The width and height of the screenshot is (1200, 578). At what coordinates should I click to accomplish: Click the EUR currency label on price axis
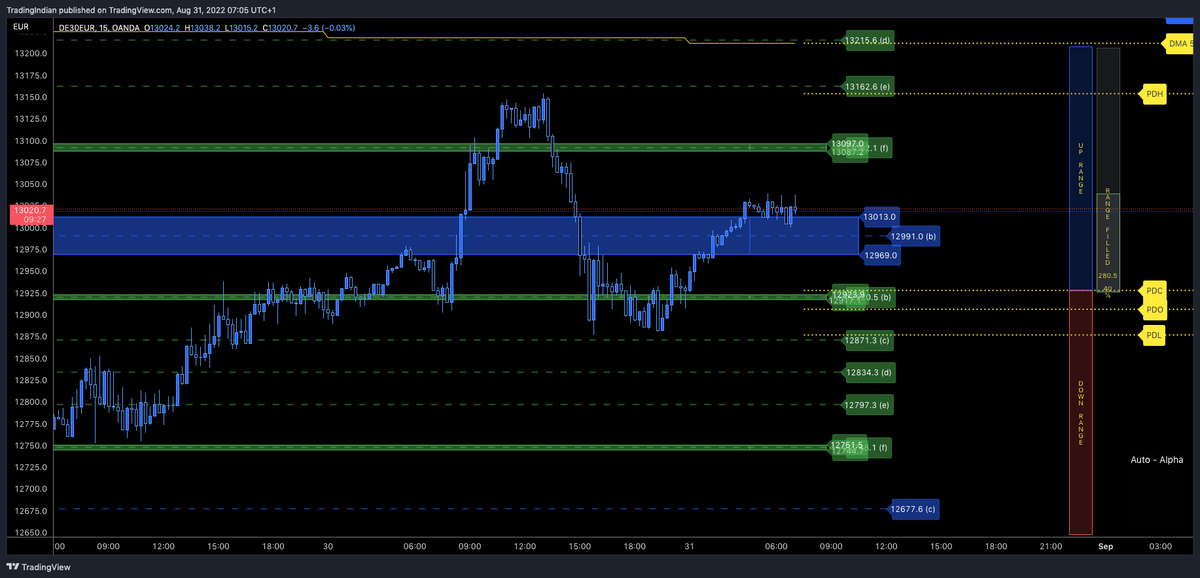tap(21, 27)
